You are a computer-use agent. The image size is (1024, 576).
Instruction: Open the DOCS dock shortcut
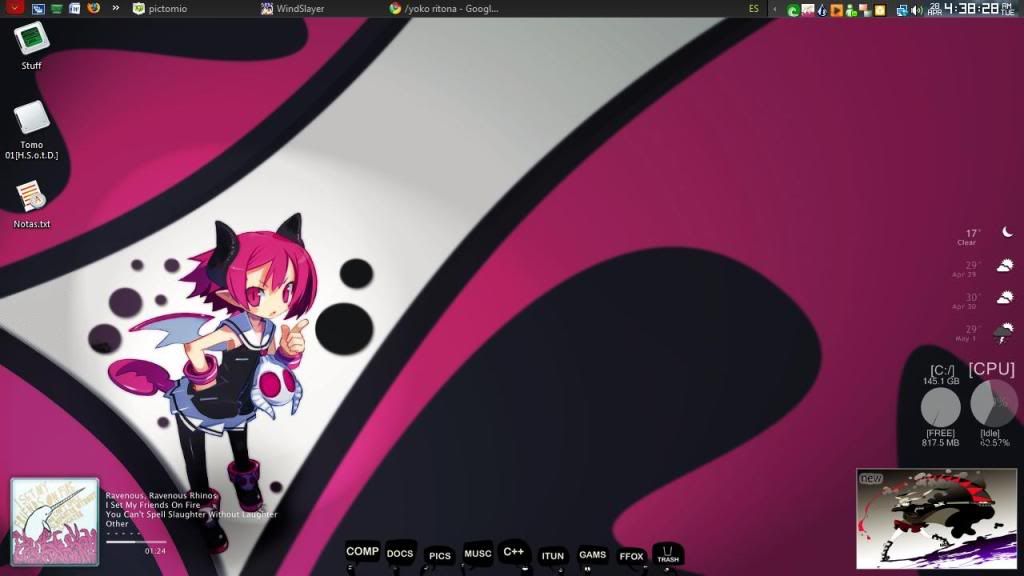pos(400,554)
